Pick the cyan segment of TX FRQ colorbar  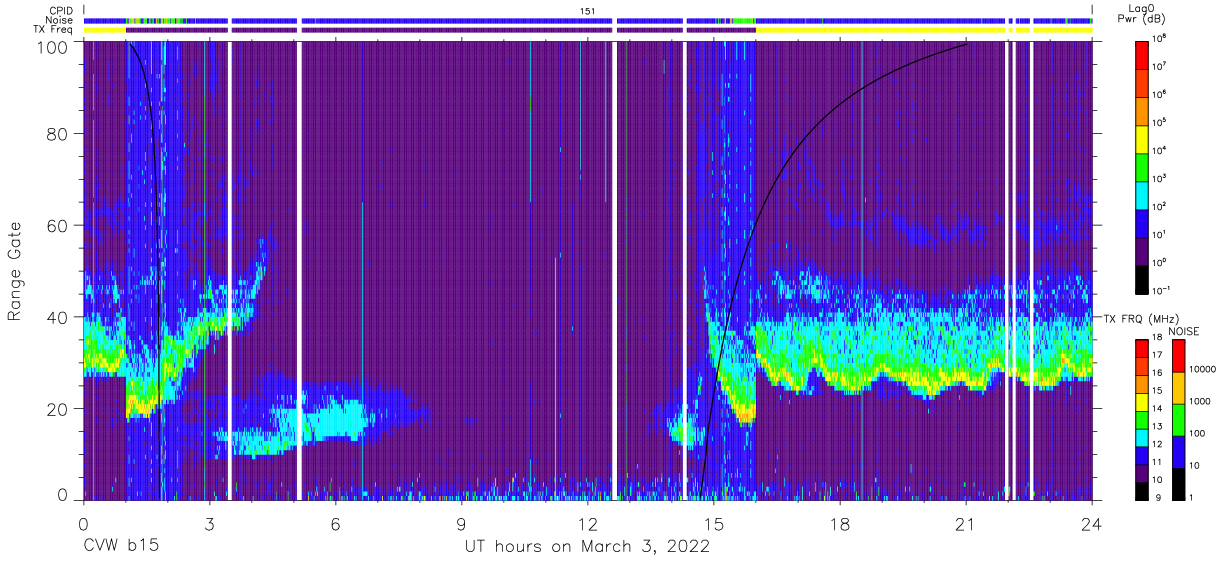coord(1143,436)
